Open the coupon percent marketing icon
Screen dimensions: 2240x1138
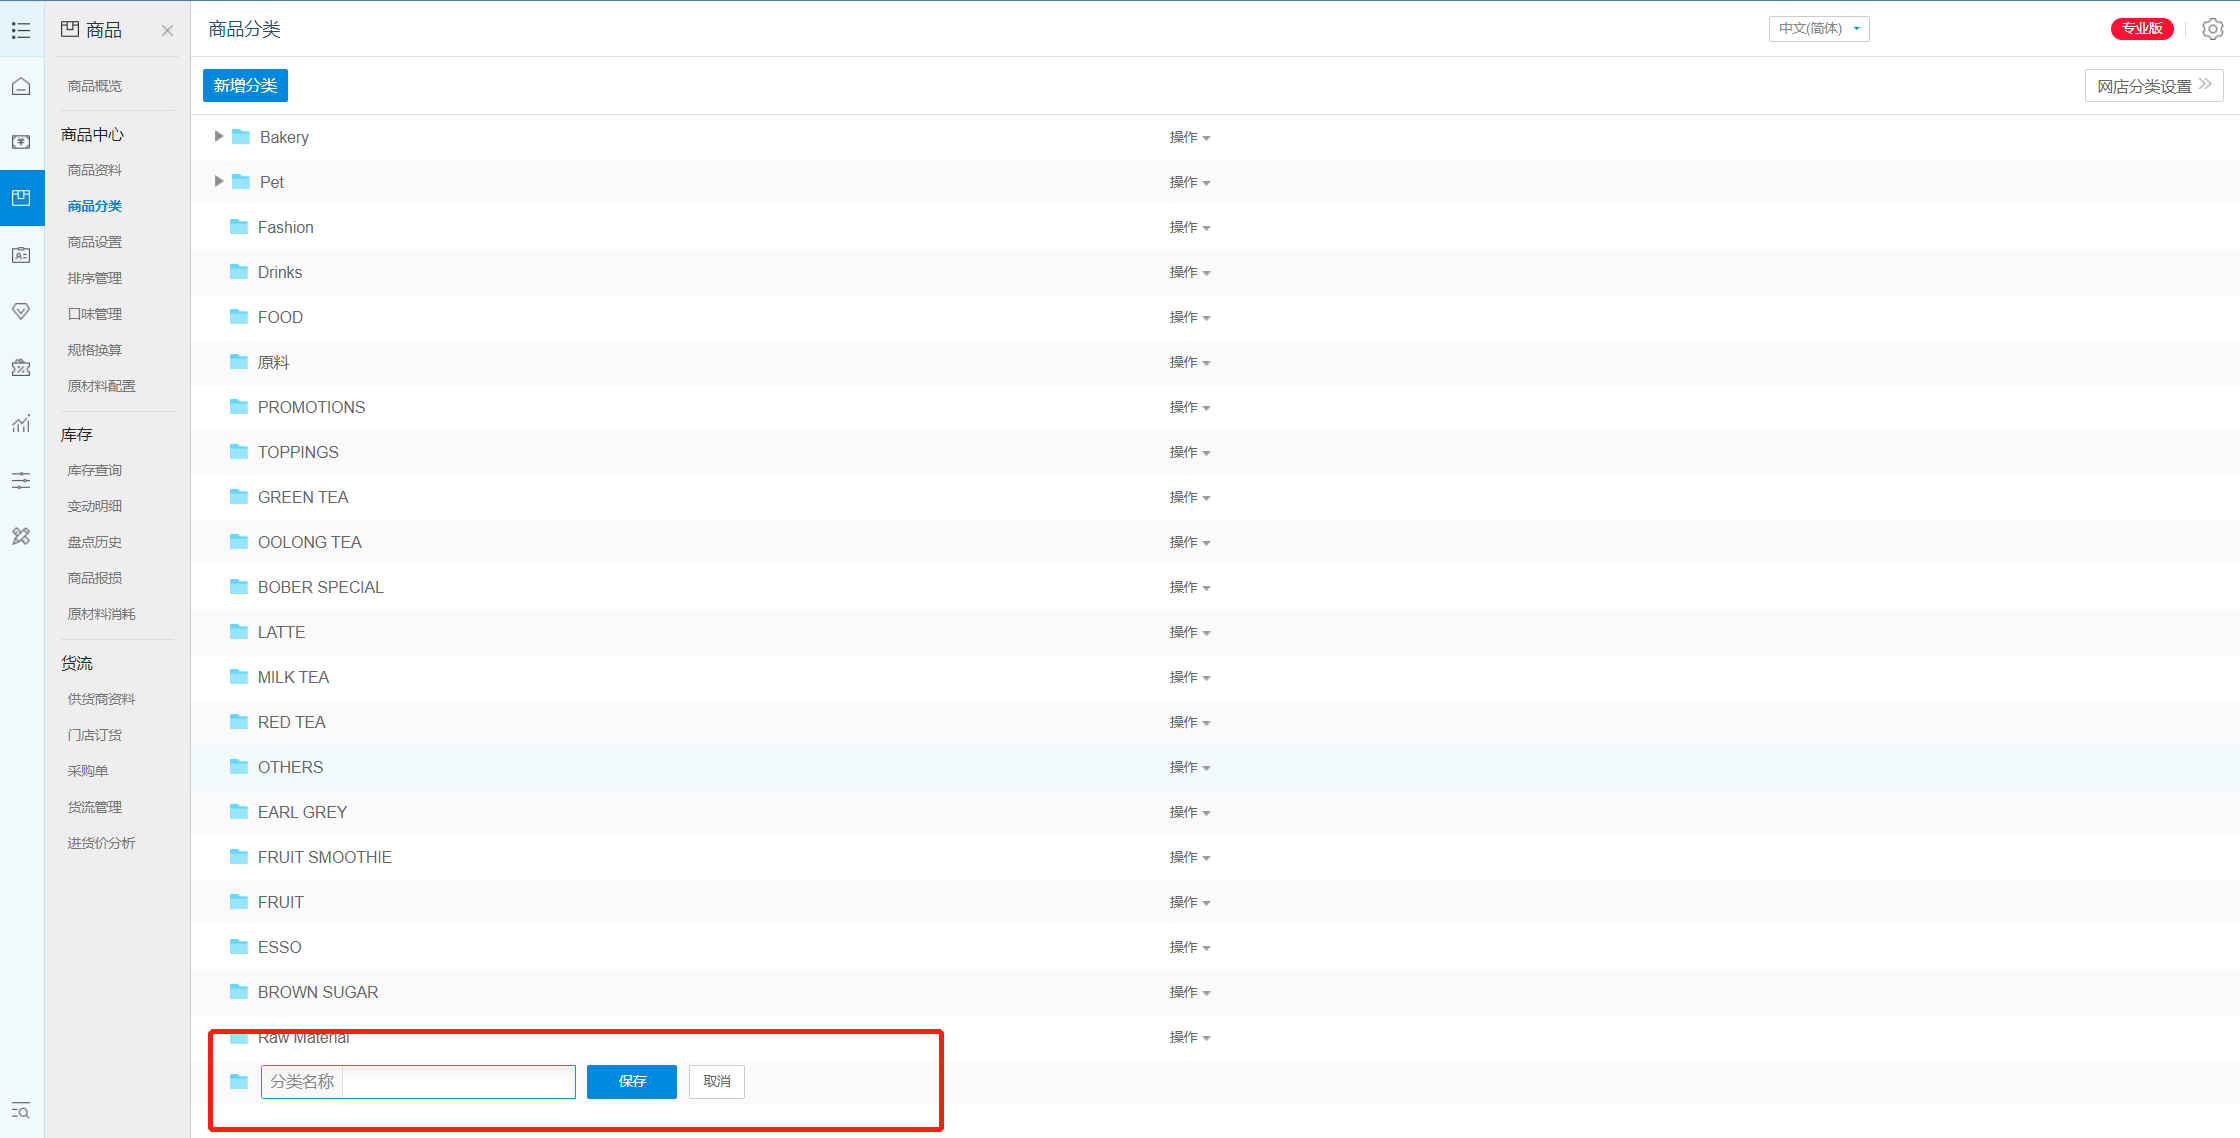[x=21, y=368]
